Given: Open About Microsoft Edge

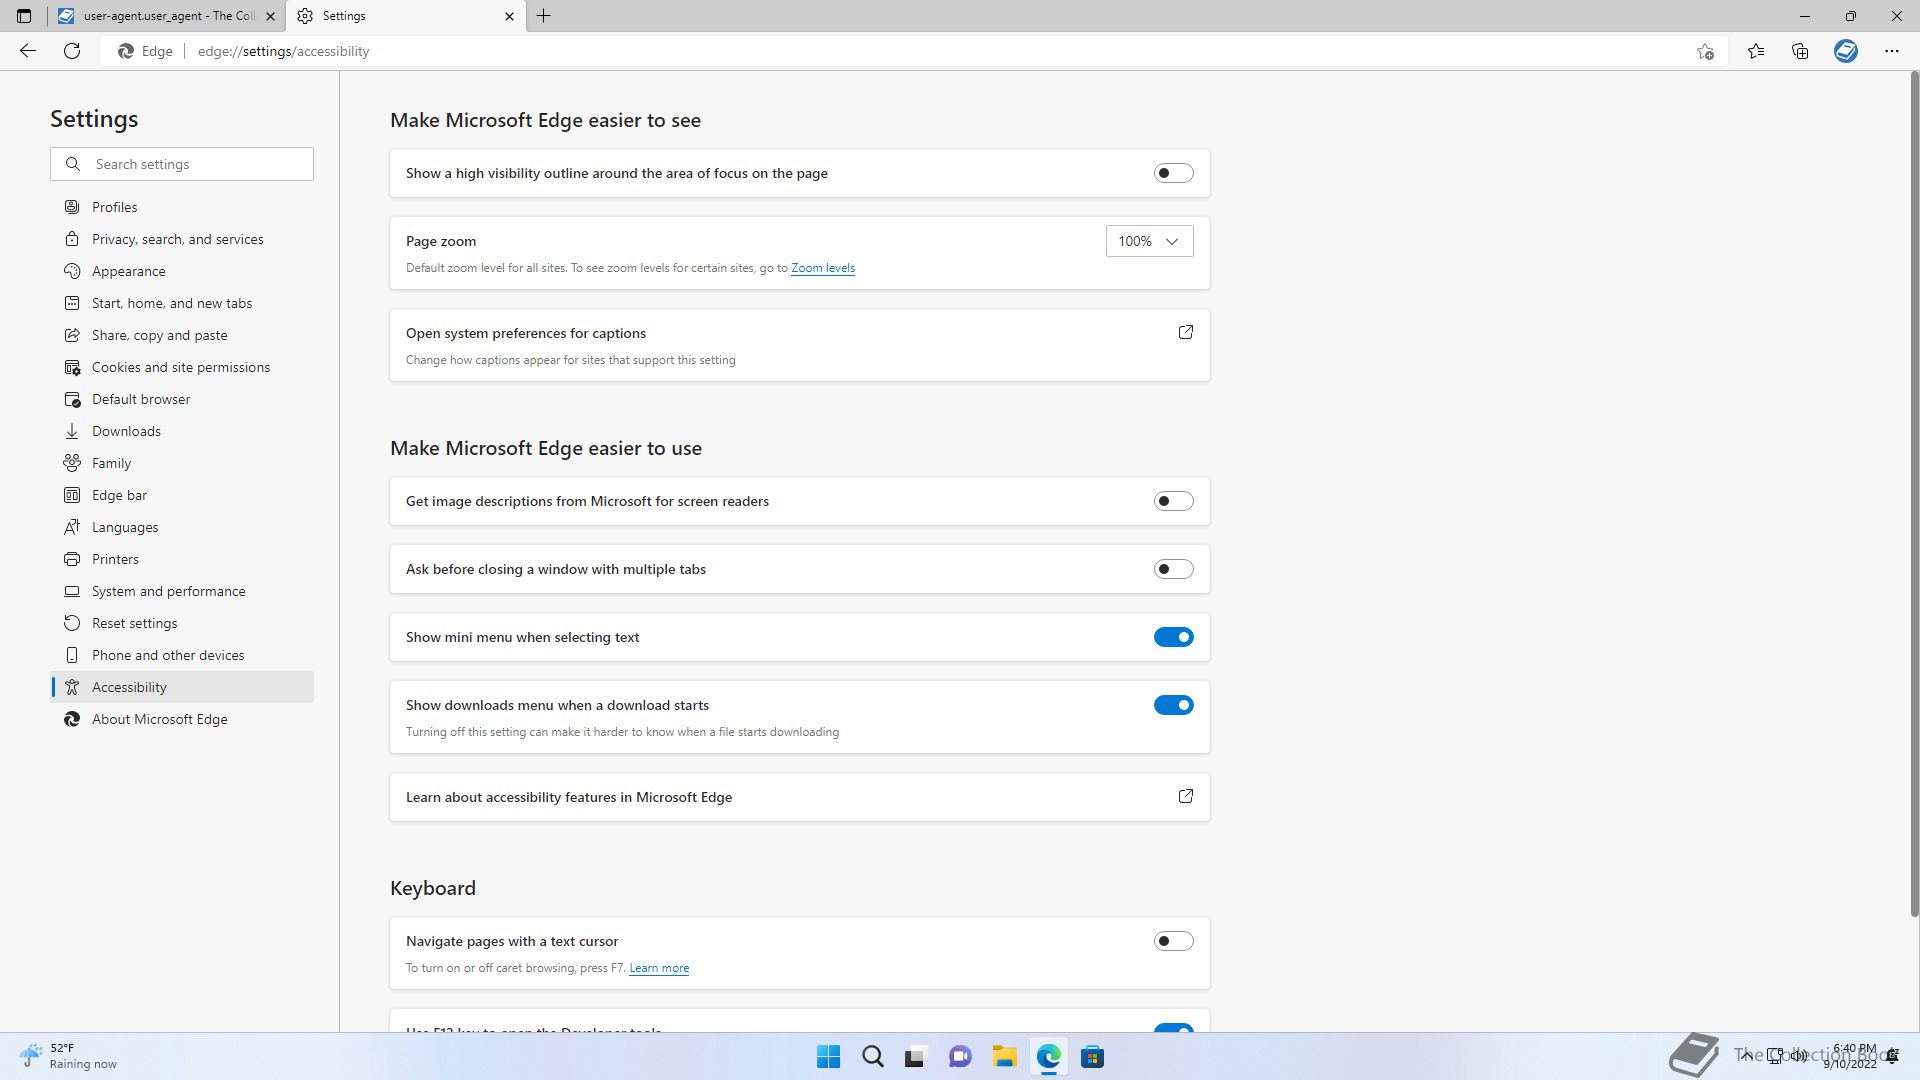Looking at the screenshot, I should point(182,719).
